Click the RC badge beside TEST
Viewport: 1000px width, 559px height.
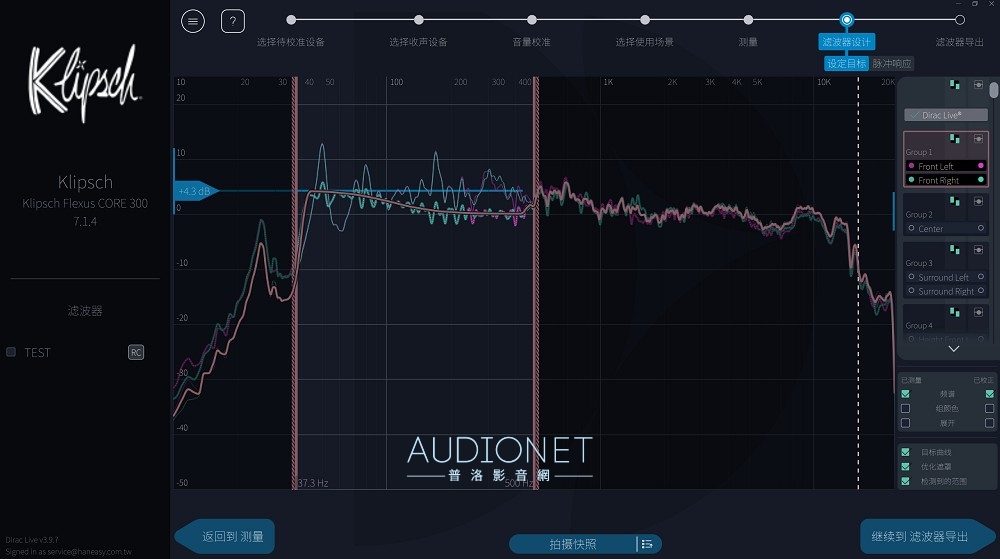(x=136, y=352)
